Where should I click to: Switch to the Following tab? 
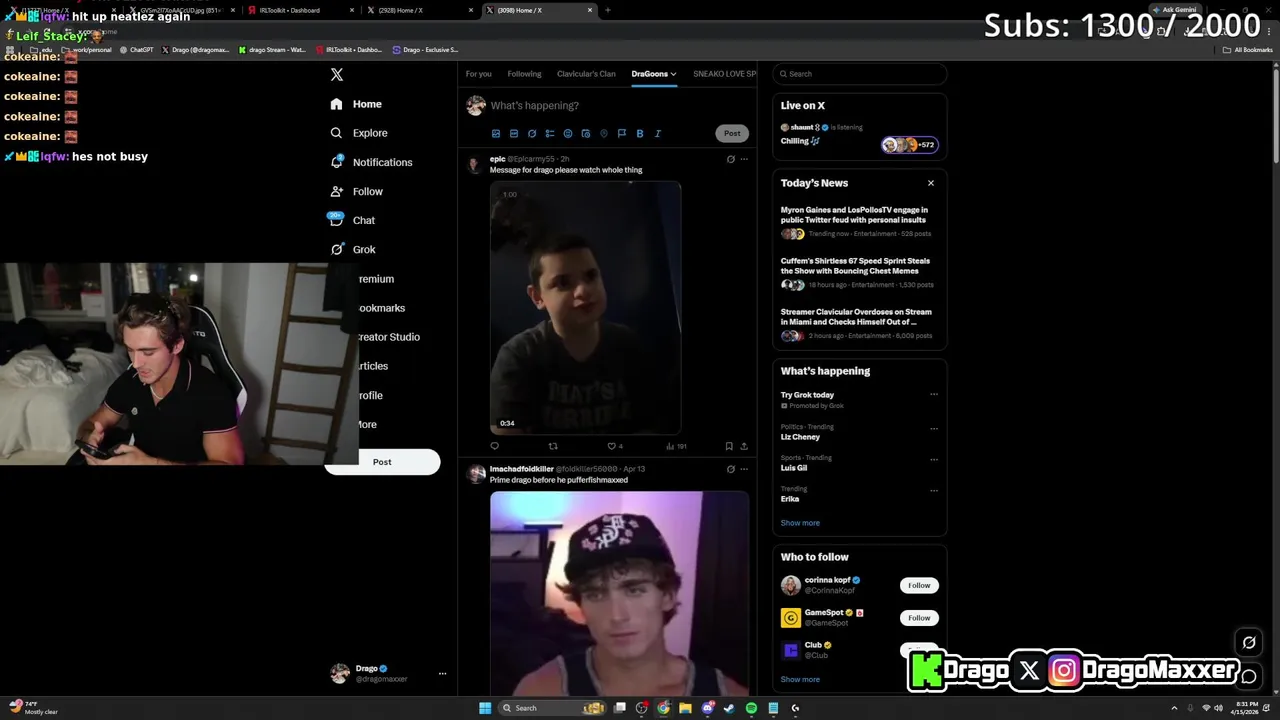[x=524, y=74]
